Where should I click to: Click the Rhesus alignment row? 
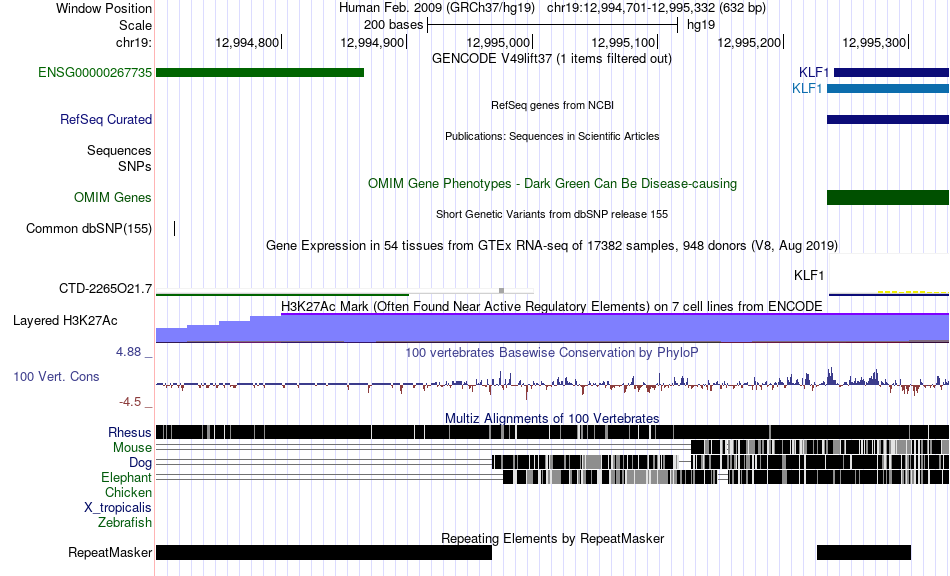coord(552,432)
